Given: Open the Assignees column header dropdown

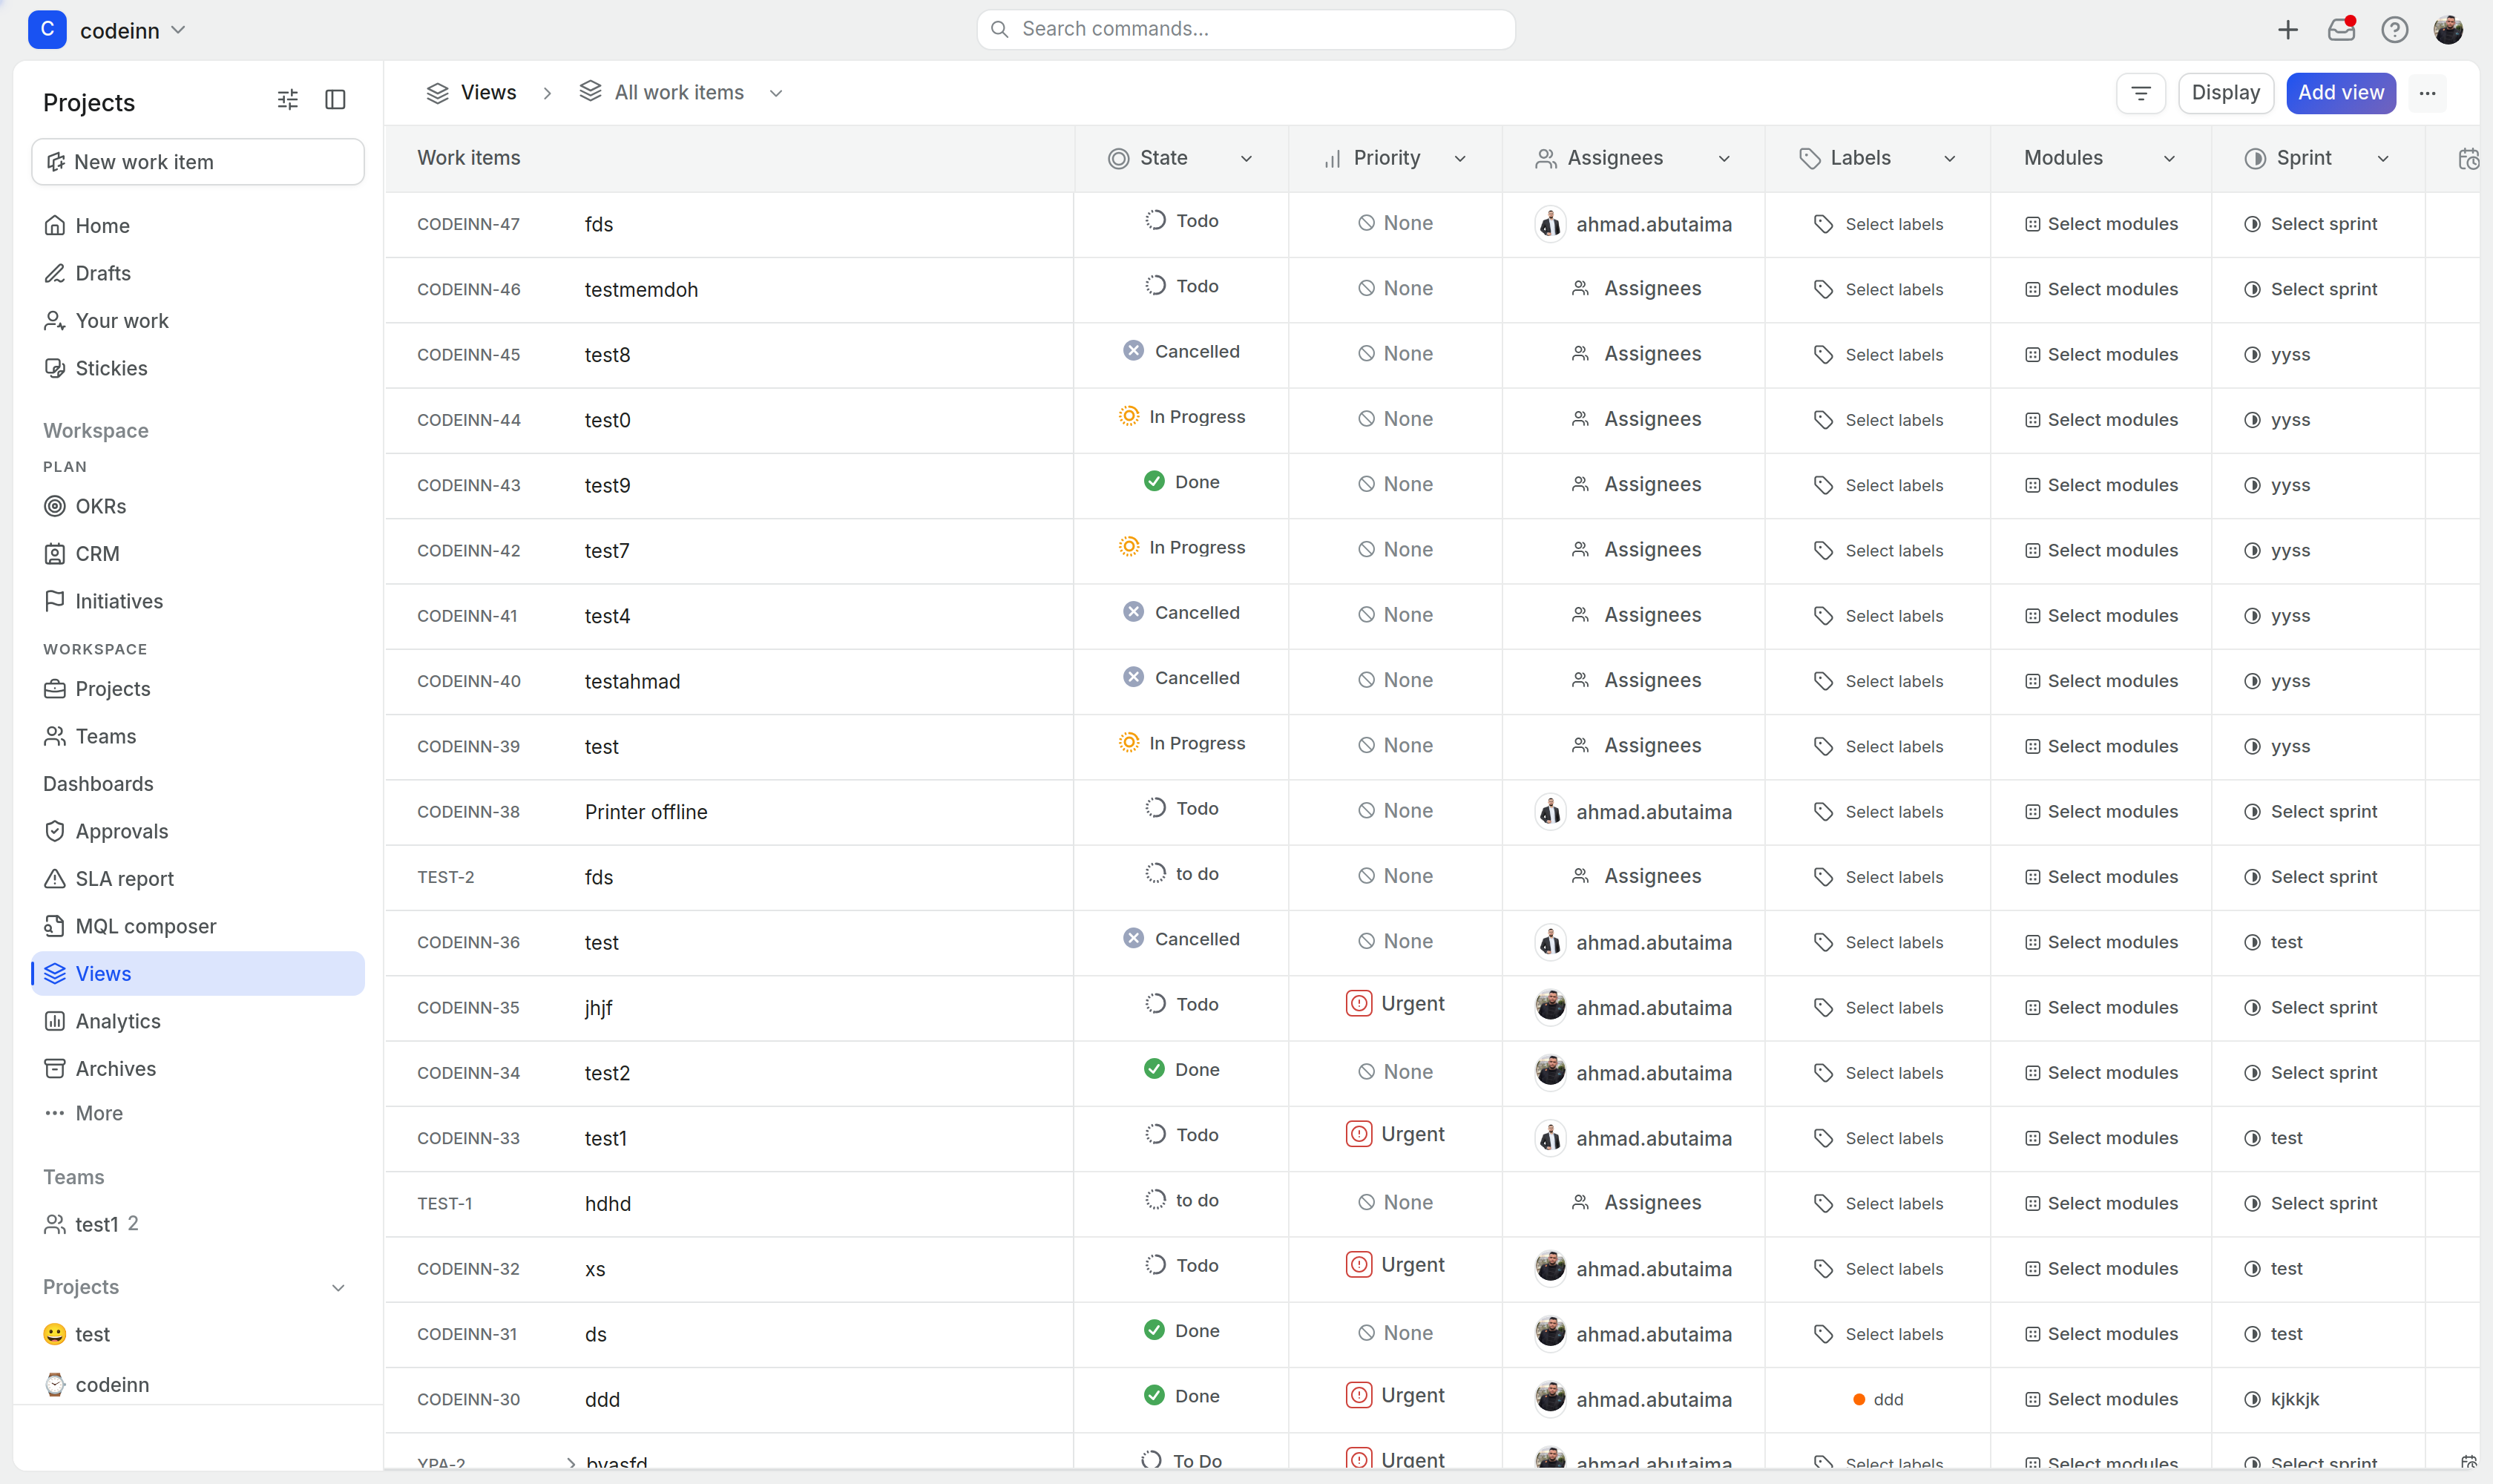Looking at the screenshot, I should click(x=1724, y=158).
